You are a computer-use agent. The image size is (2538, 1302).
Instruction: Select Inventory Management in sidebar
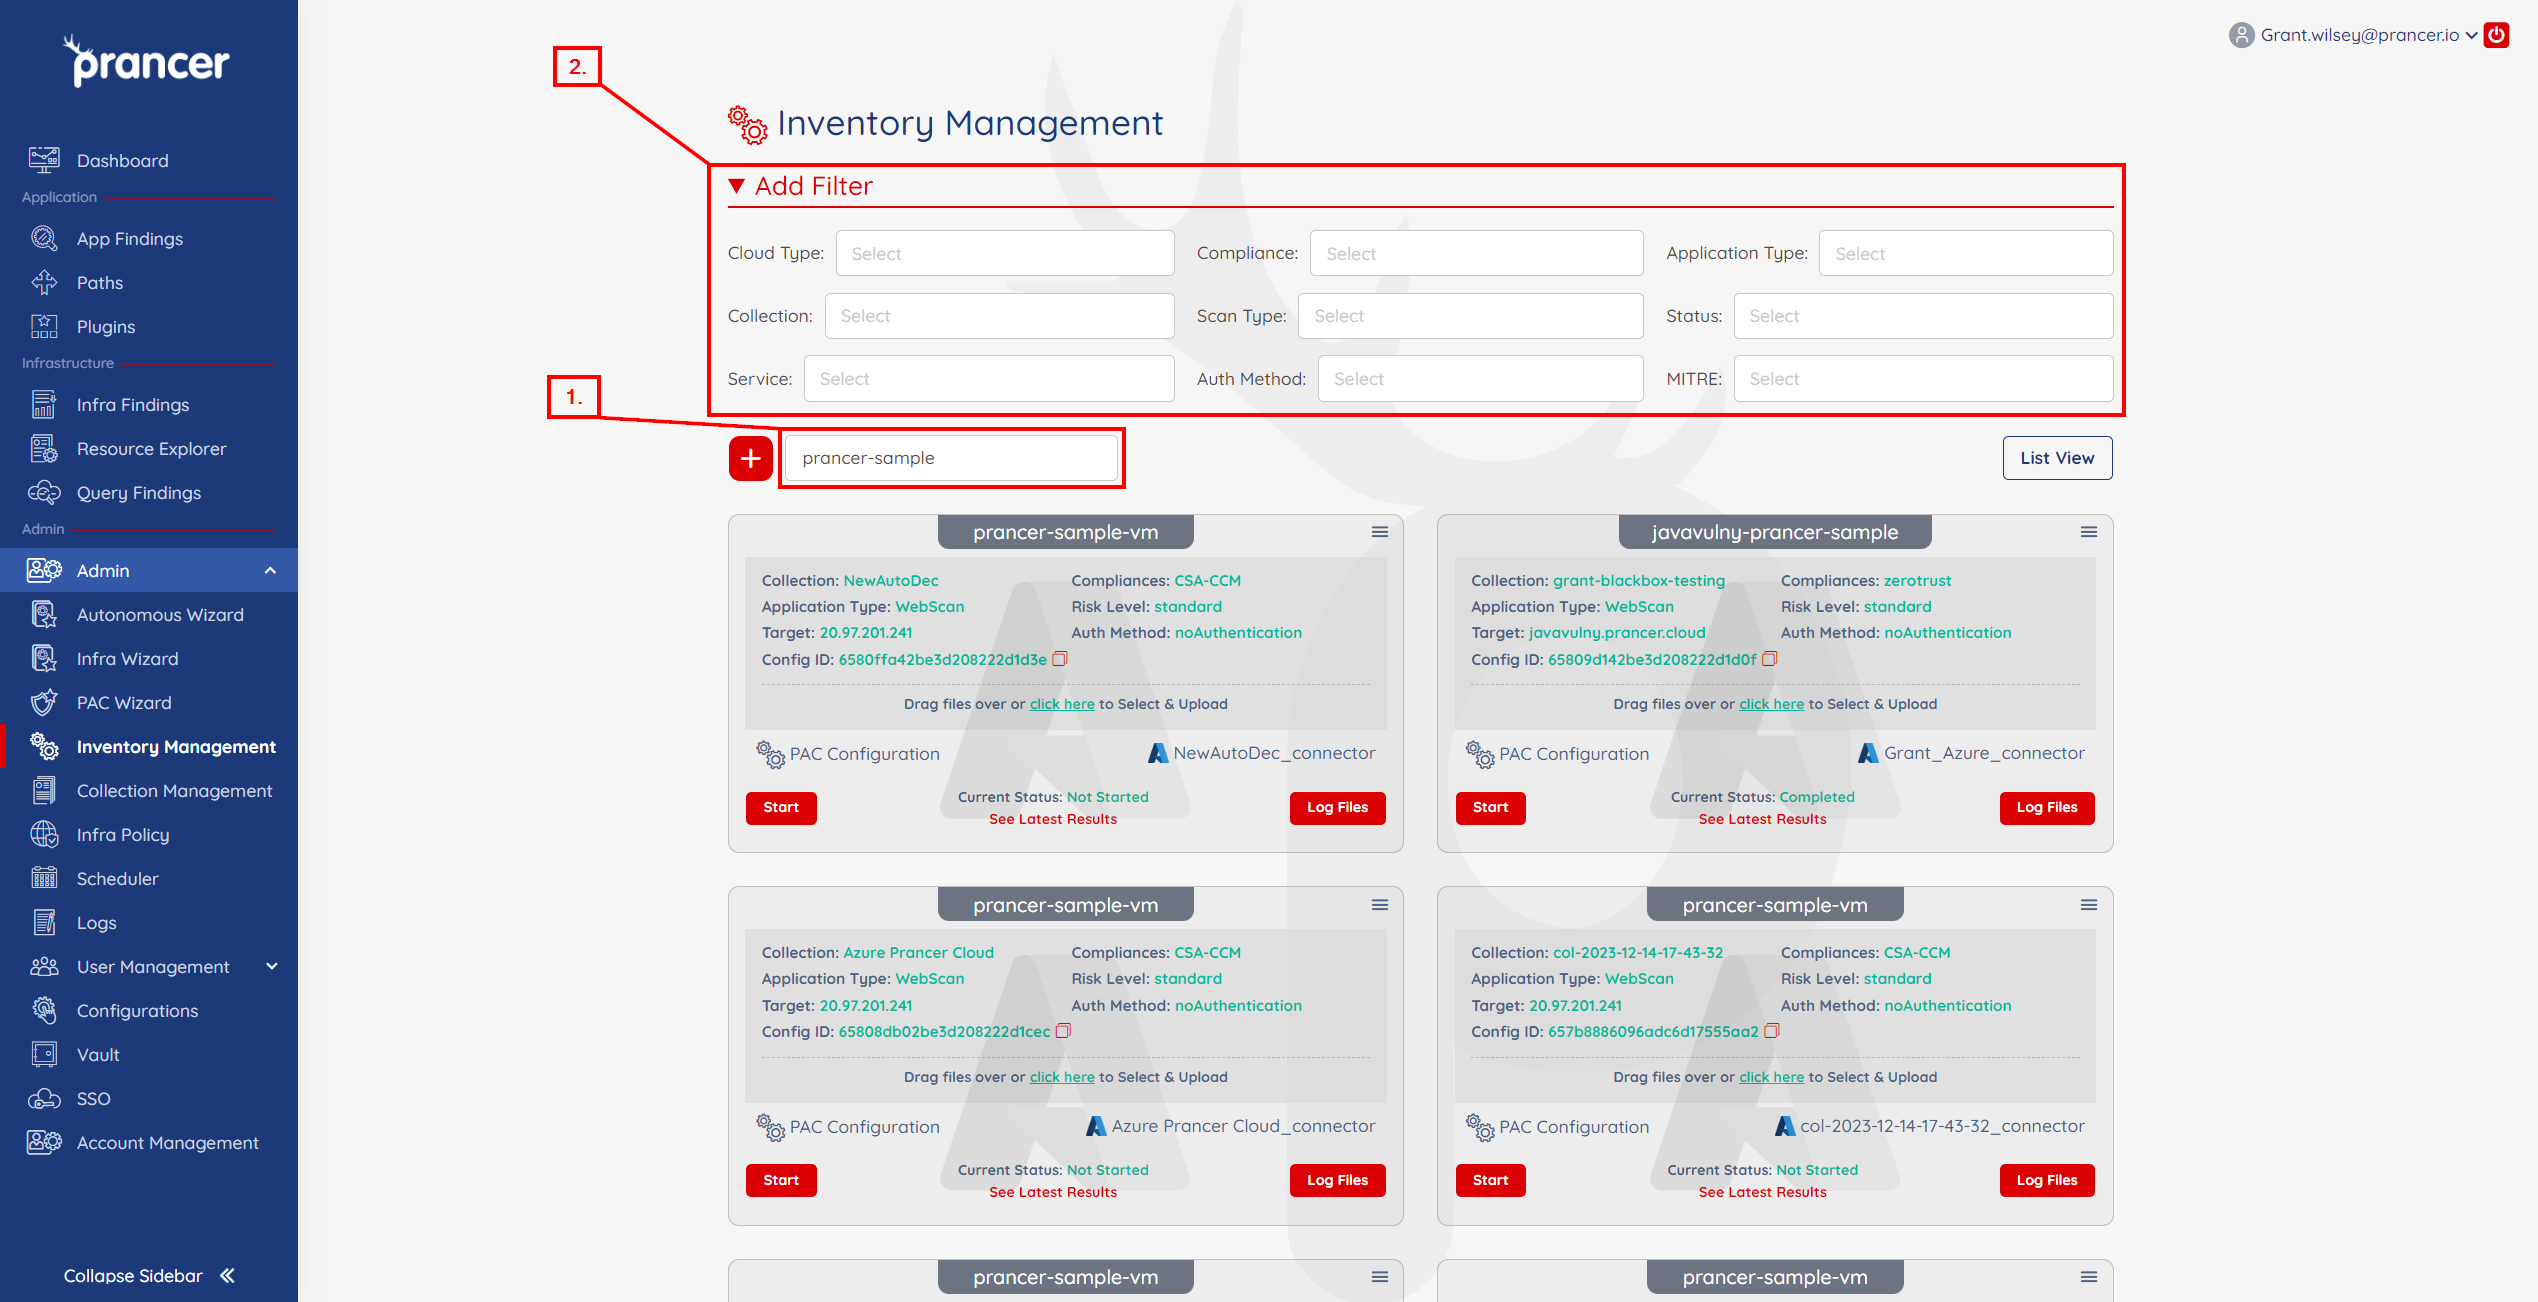(x=176, y=746)
